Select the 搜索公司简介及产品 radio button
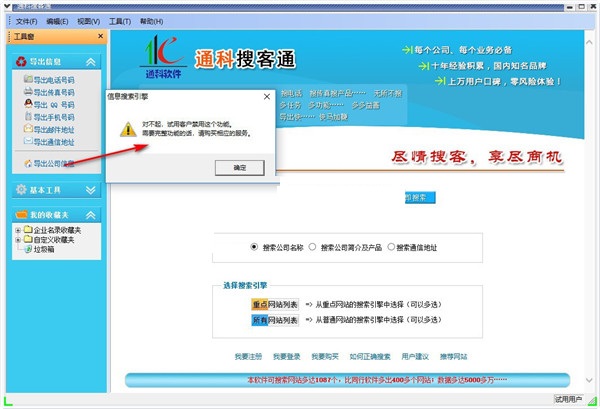 click(x=312, y=247)
